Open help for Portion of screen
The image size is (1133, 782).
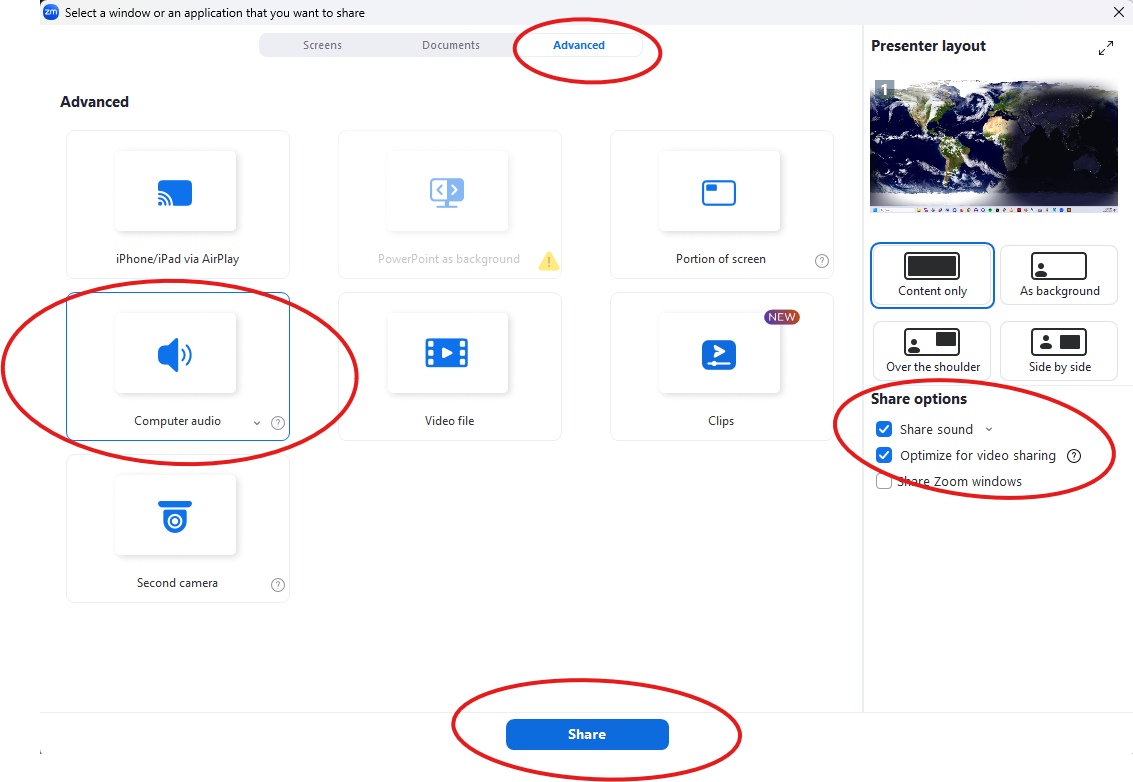click(822, 261)
